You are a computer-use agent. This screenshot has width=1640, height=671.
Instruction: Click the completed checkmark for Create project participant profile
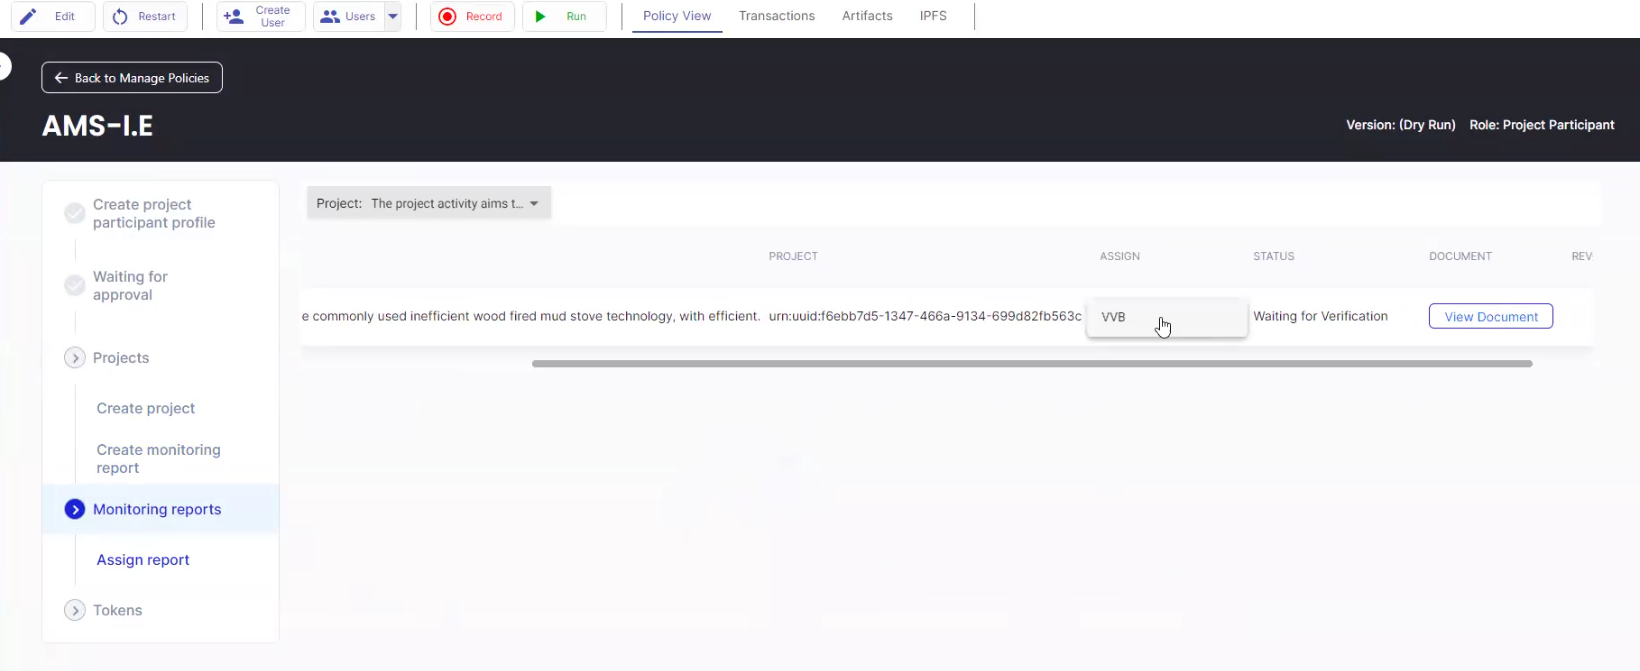coord(75,213)
